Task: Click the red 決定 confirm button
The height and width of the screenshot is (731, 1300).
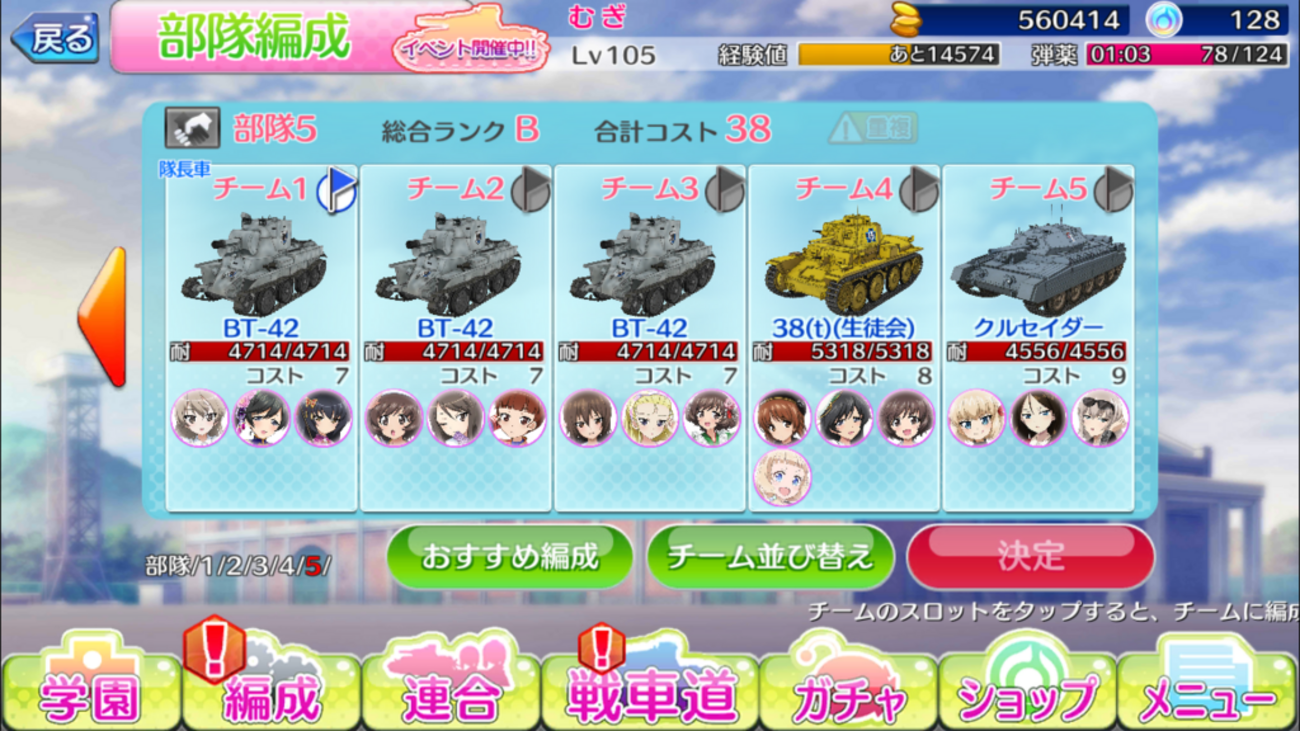Action: [1031, 556]
